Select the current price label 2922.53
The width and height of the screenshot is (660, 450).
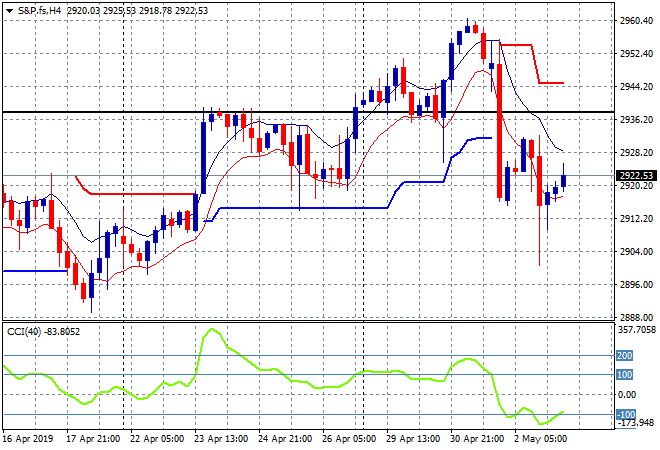pyautogui.click(x=636, y=176)
